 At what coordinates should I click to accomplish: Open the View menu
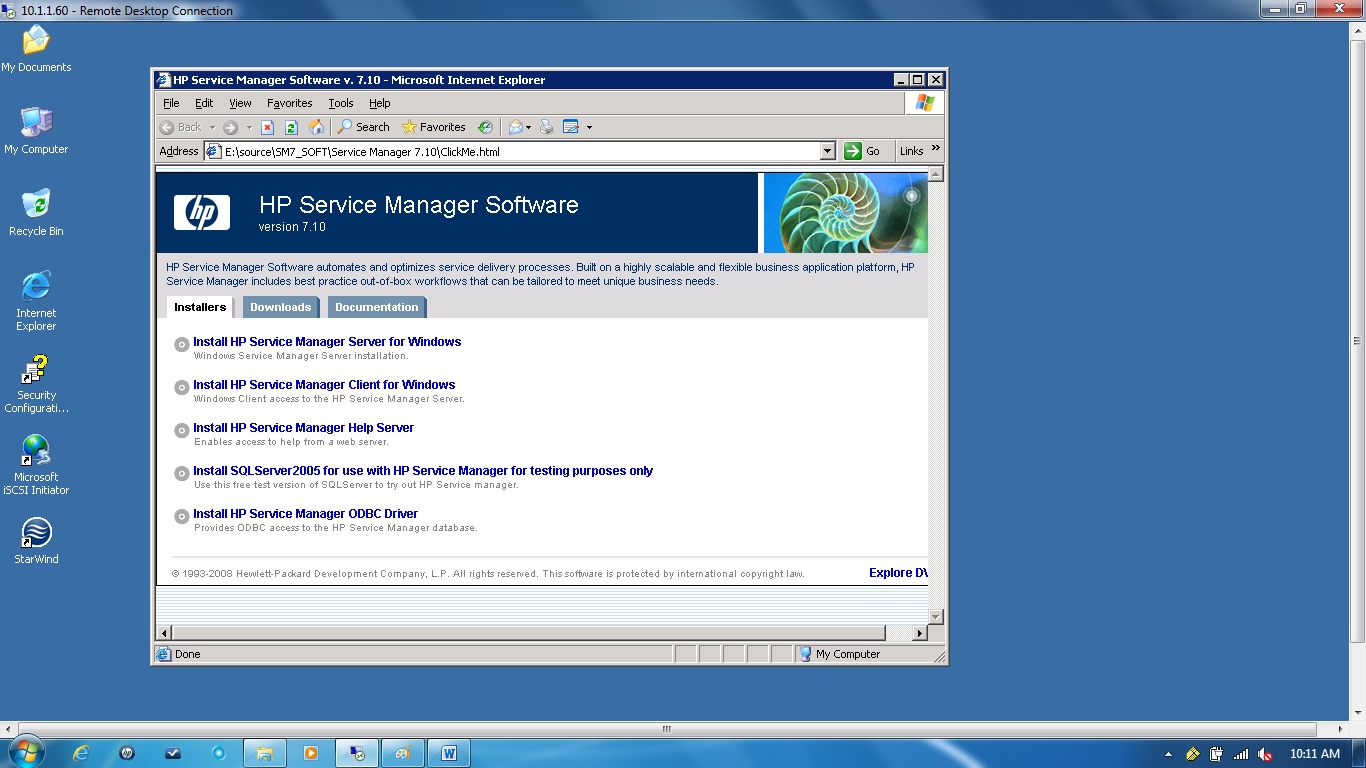point(240,103)
